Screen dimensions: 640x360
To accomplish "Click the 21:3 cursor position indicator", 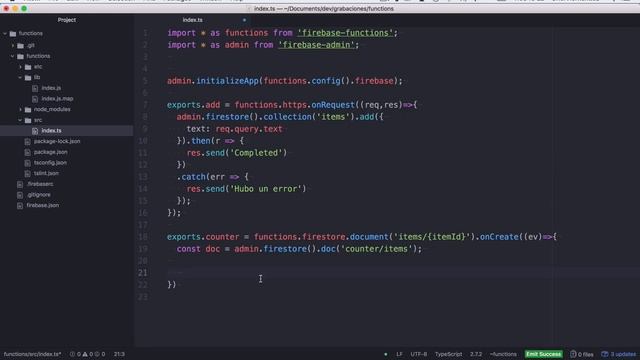I will (119, 354).
